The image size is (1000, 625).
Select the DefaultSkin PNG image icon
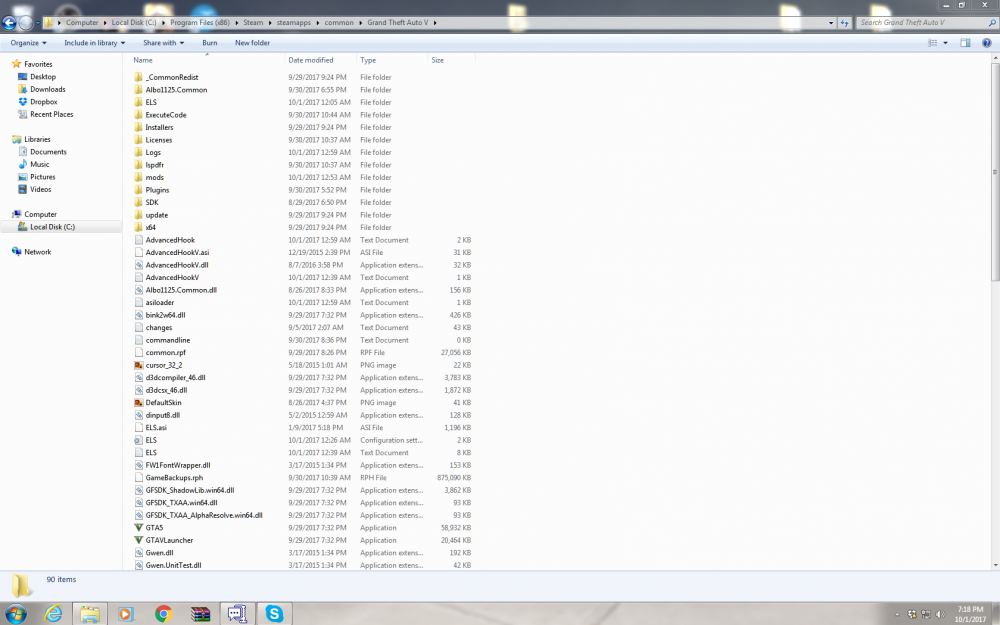coord(138,402)
